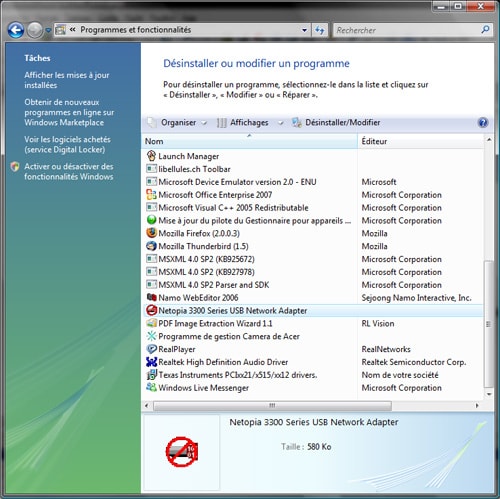
Task: Open Afficher les mises à jour installées
Action: click(x=67, y=80)
